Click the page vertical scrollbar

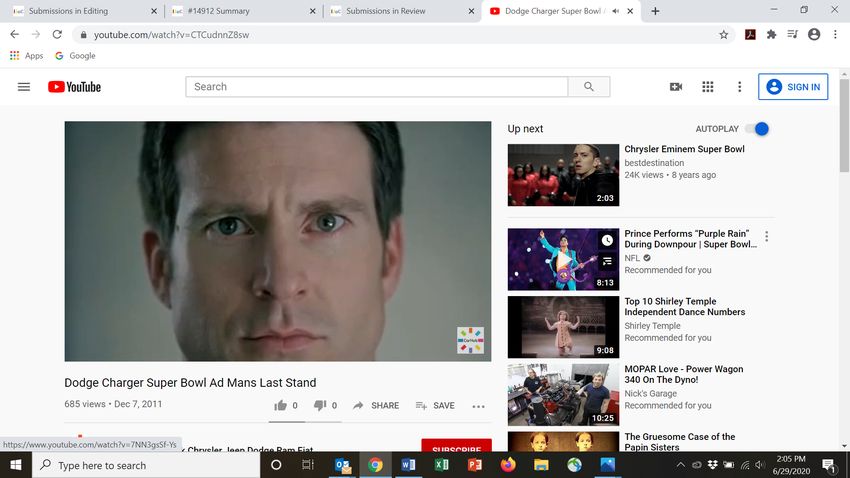click(844, 126)
